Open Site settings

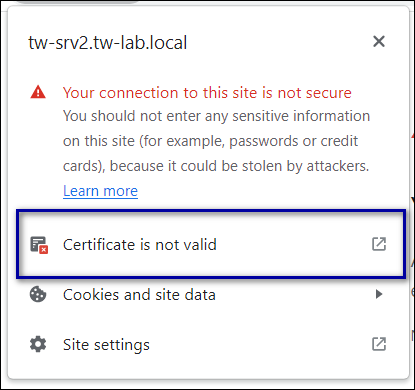(x=208, y=344)
